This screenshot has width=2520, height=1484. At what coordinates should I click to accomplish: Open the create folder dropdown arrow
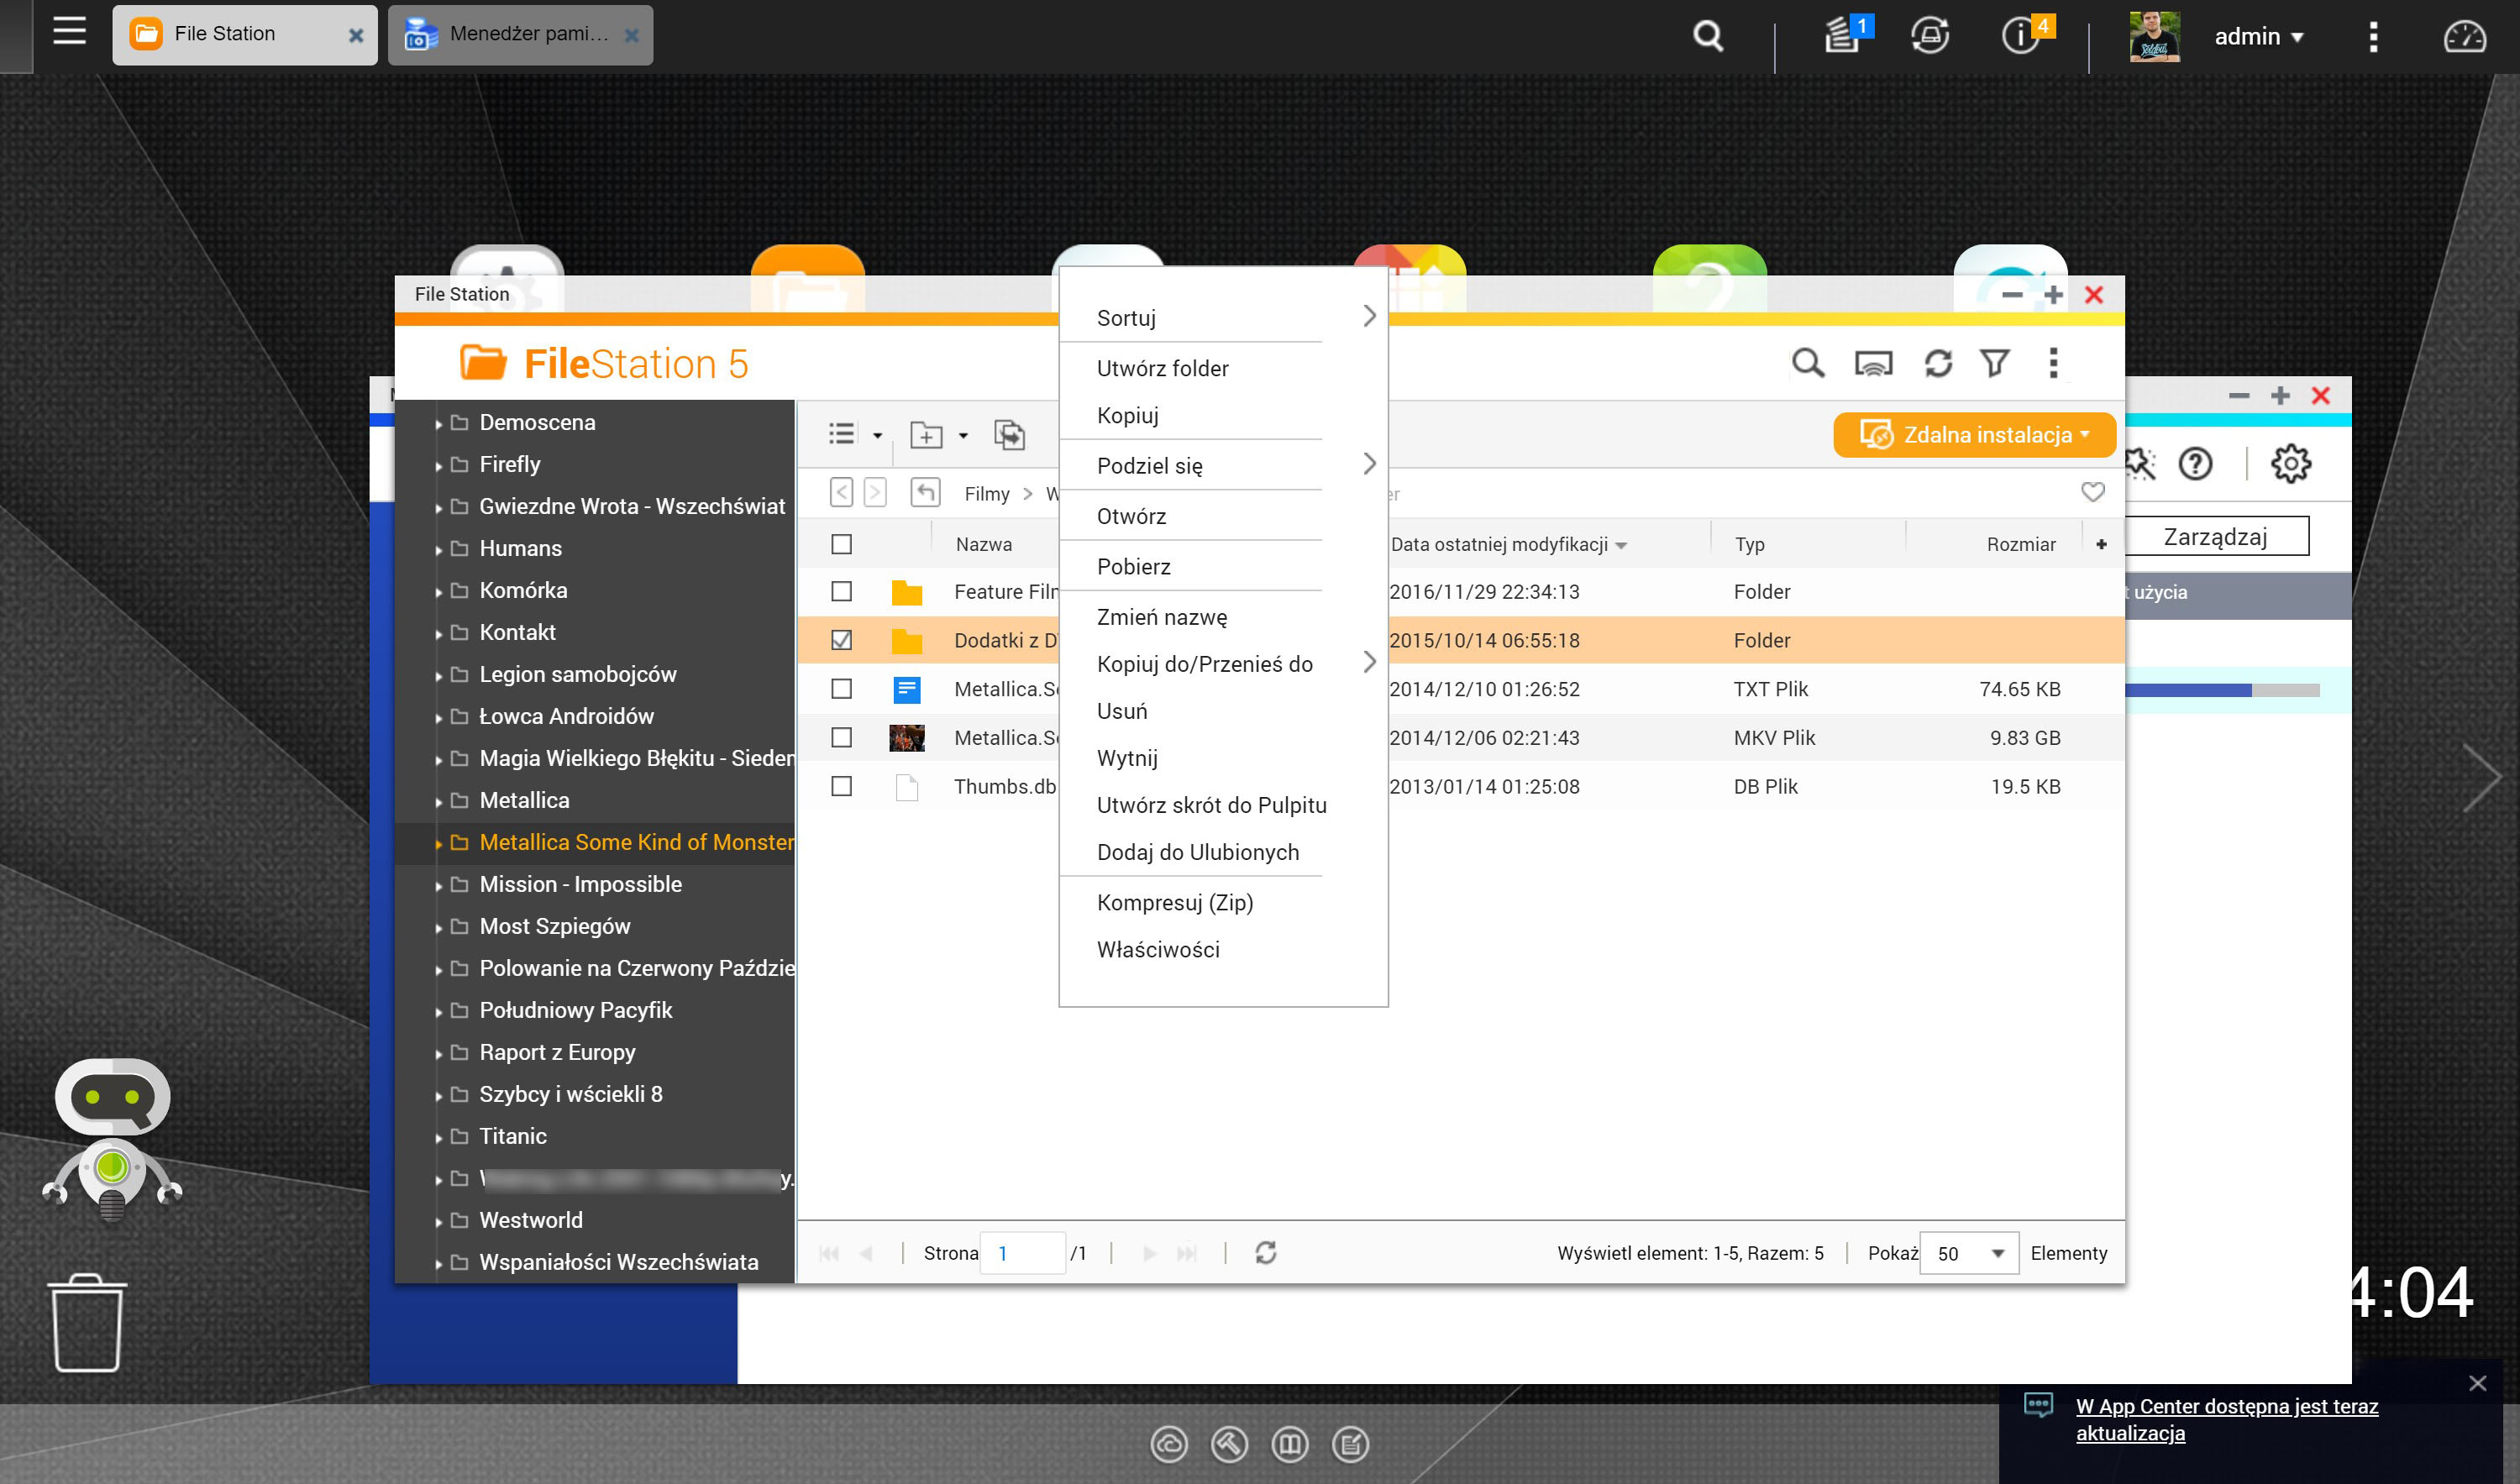(963, 436)
